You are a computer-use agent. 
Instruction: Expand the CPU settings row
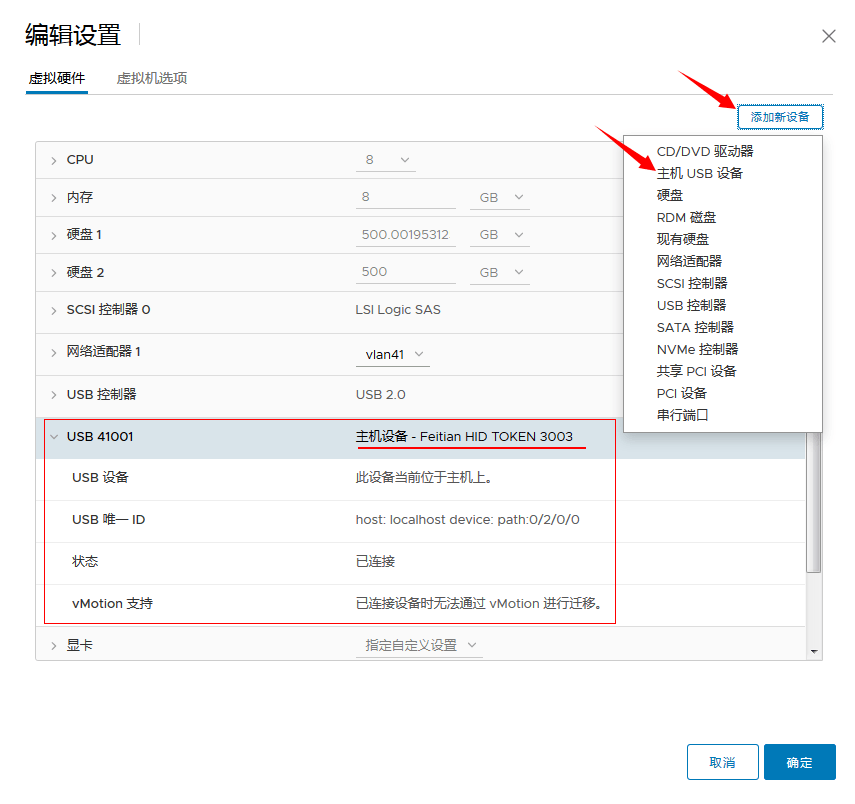(x=53, y=159)
